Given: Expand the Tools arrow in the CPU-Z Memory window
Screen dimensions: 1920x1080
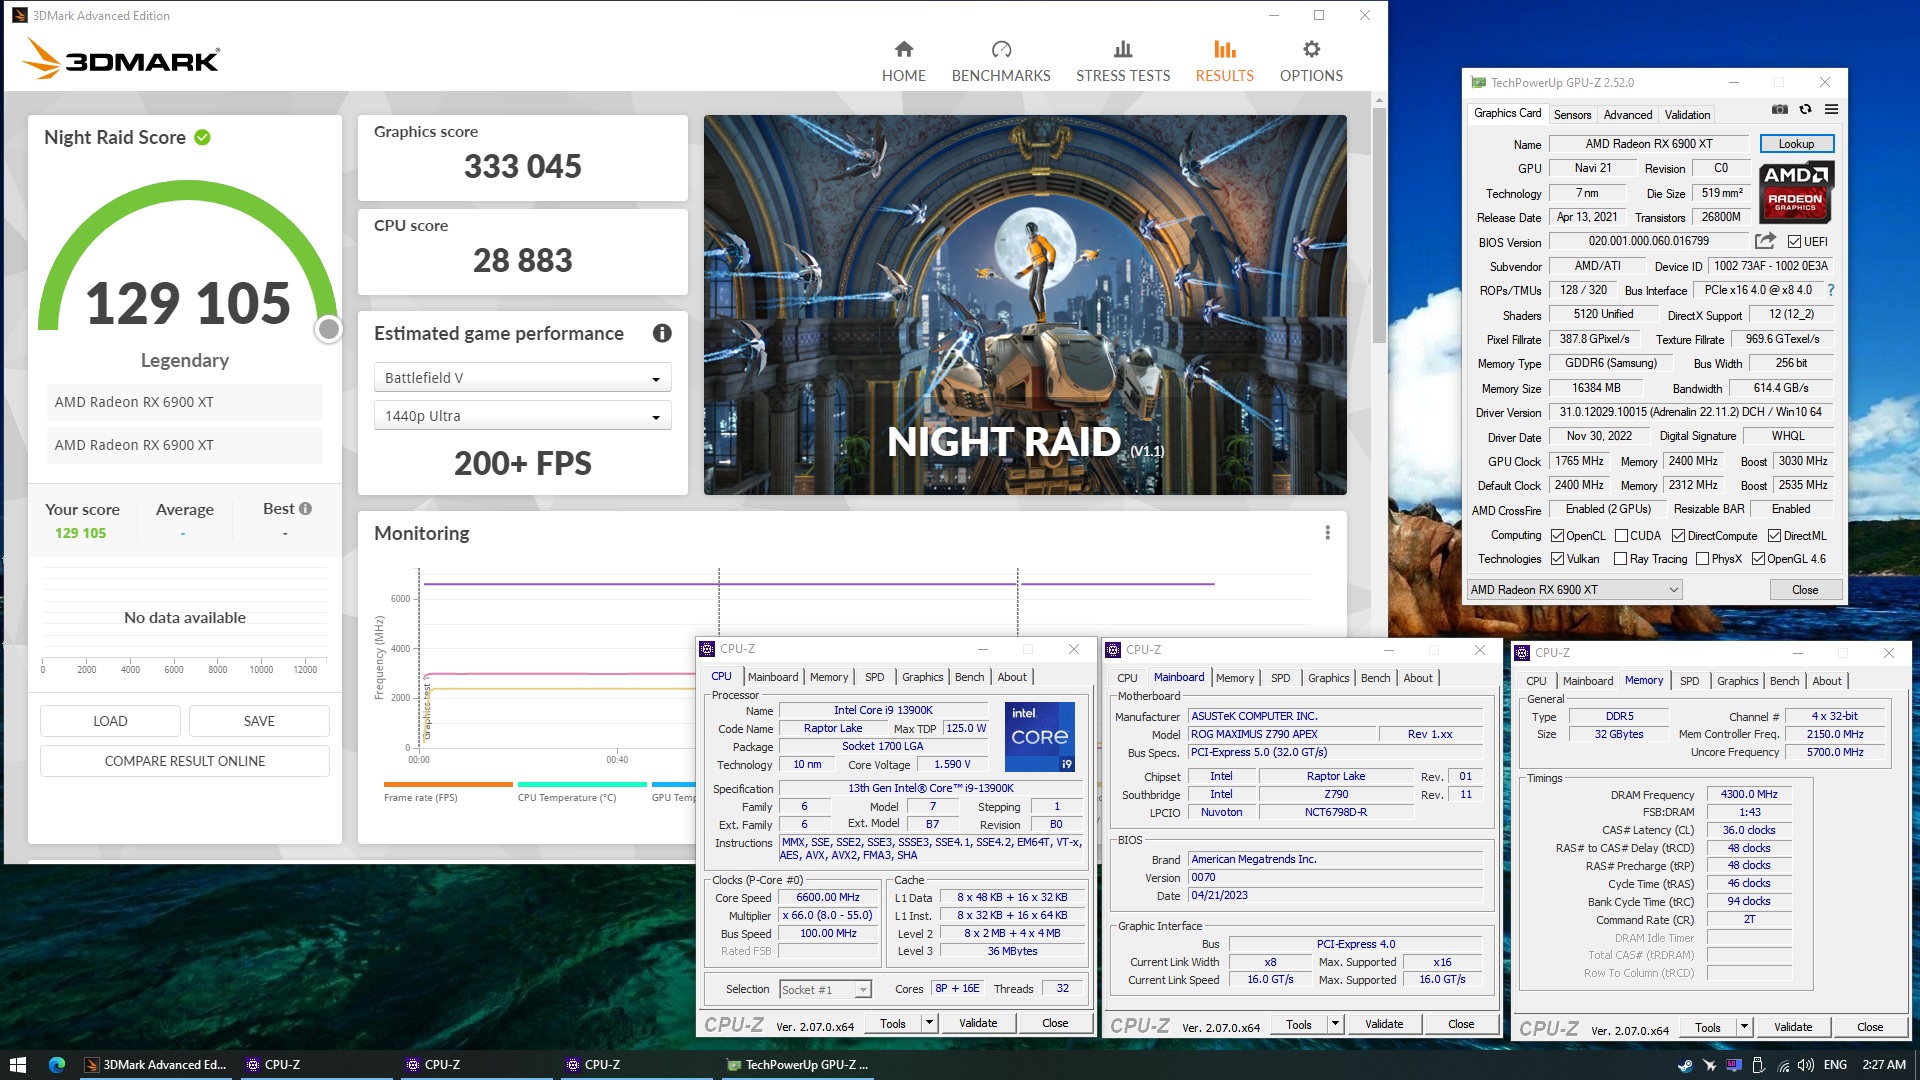Looking at the screenshot, I should (x=1744, y=1027).
